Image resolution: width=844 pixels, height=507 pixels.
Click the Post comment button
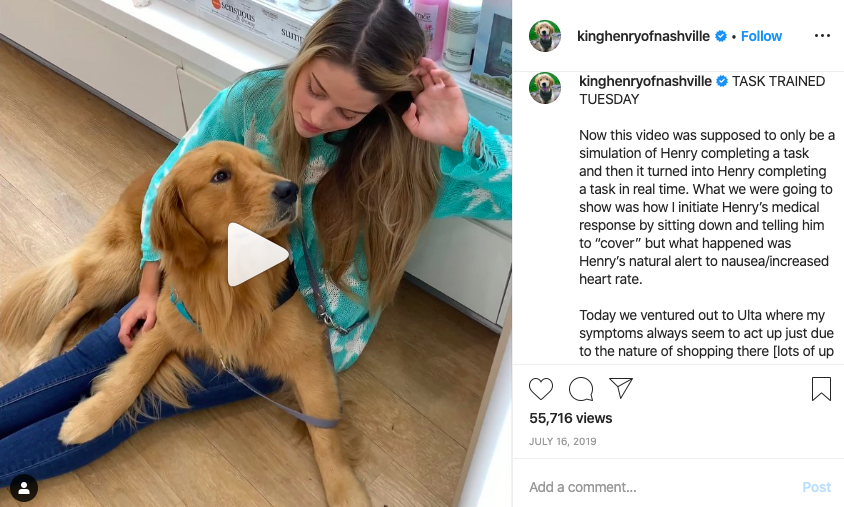pos(817,487)
